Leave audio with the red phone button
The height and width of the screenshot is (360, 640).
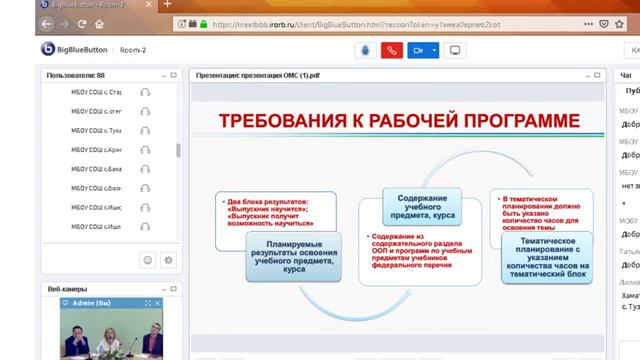(x=392, y=50)
